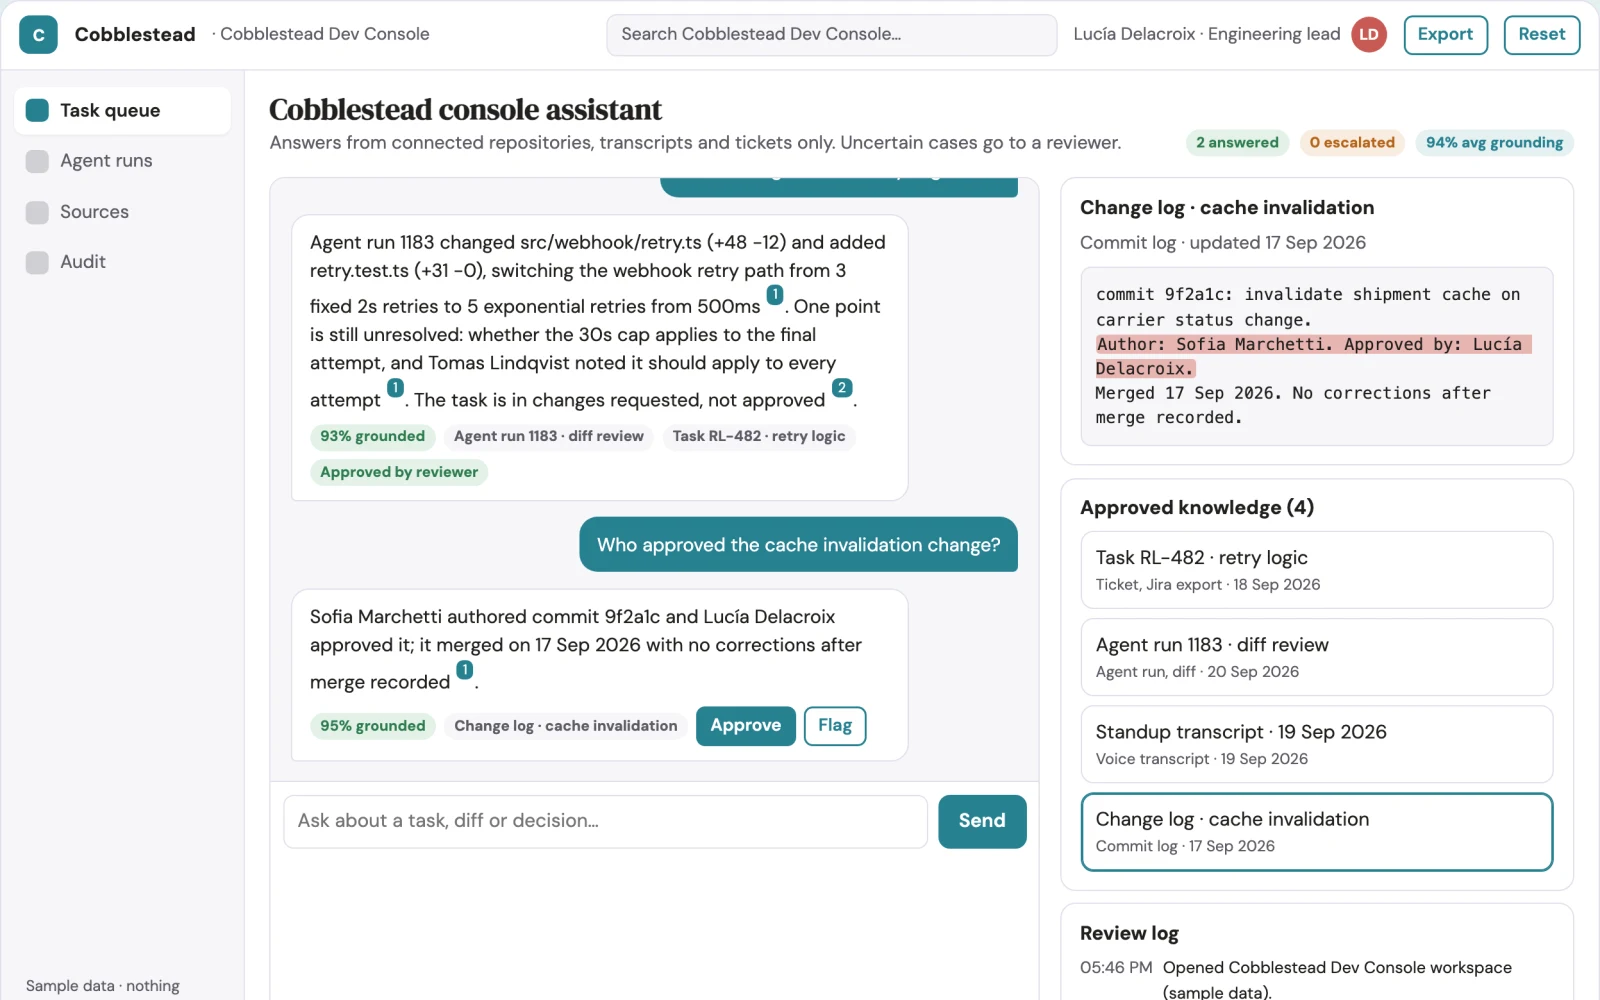Select the Task queue sidebar icon
This screenshot has width=1600, height=1000.
(x=37, y=110)
